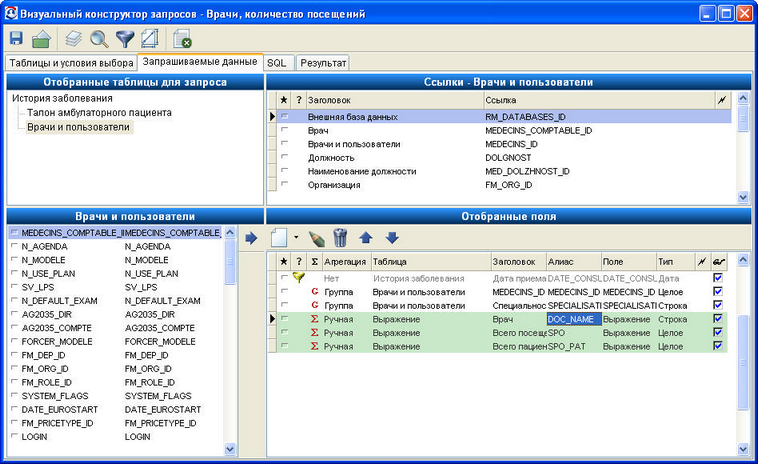Move selected field up with blue arrow
The width and height of the screenshot is (758, 464).
pos(366,237)
